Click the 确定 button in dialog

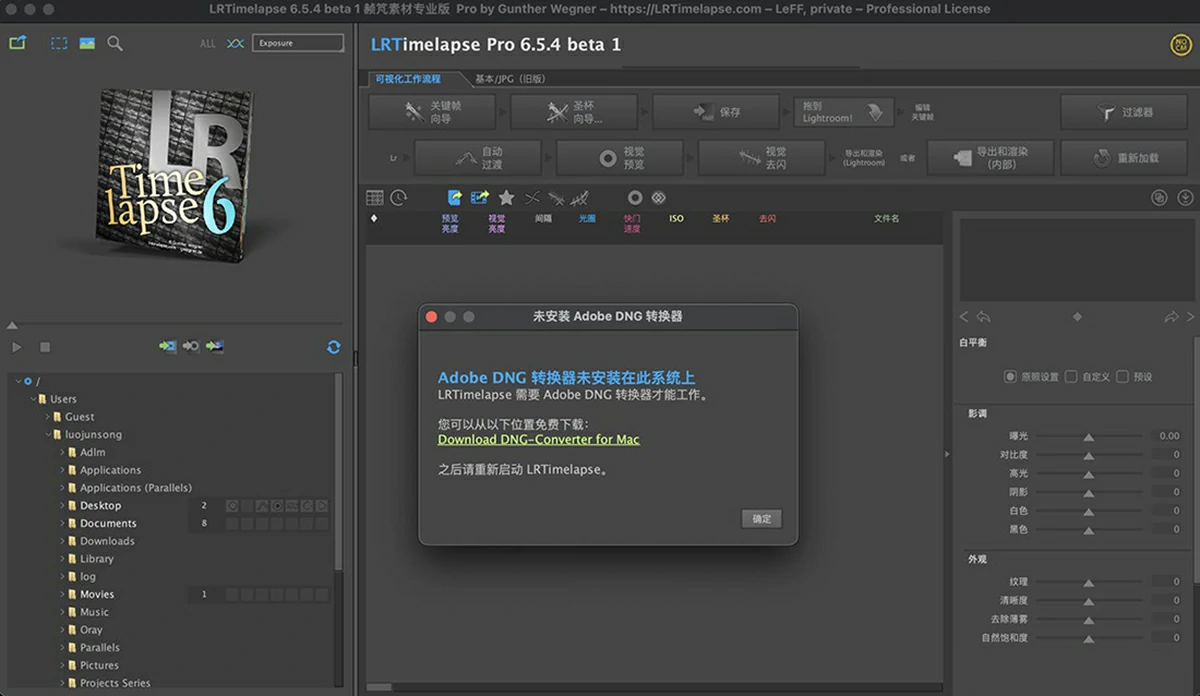(762, 518)
